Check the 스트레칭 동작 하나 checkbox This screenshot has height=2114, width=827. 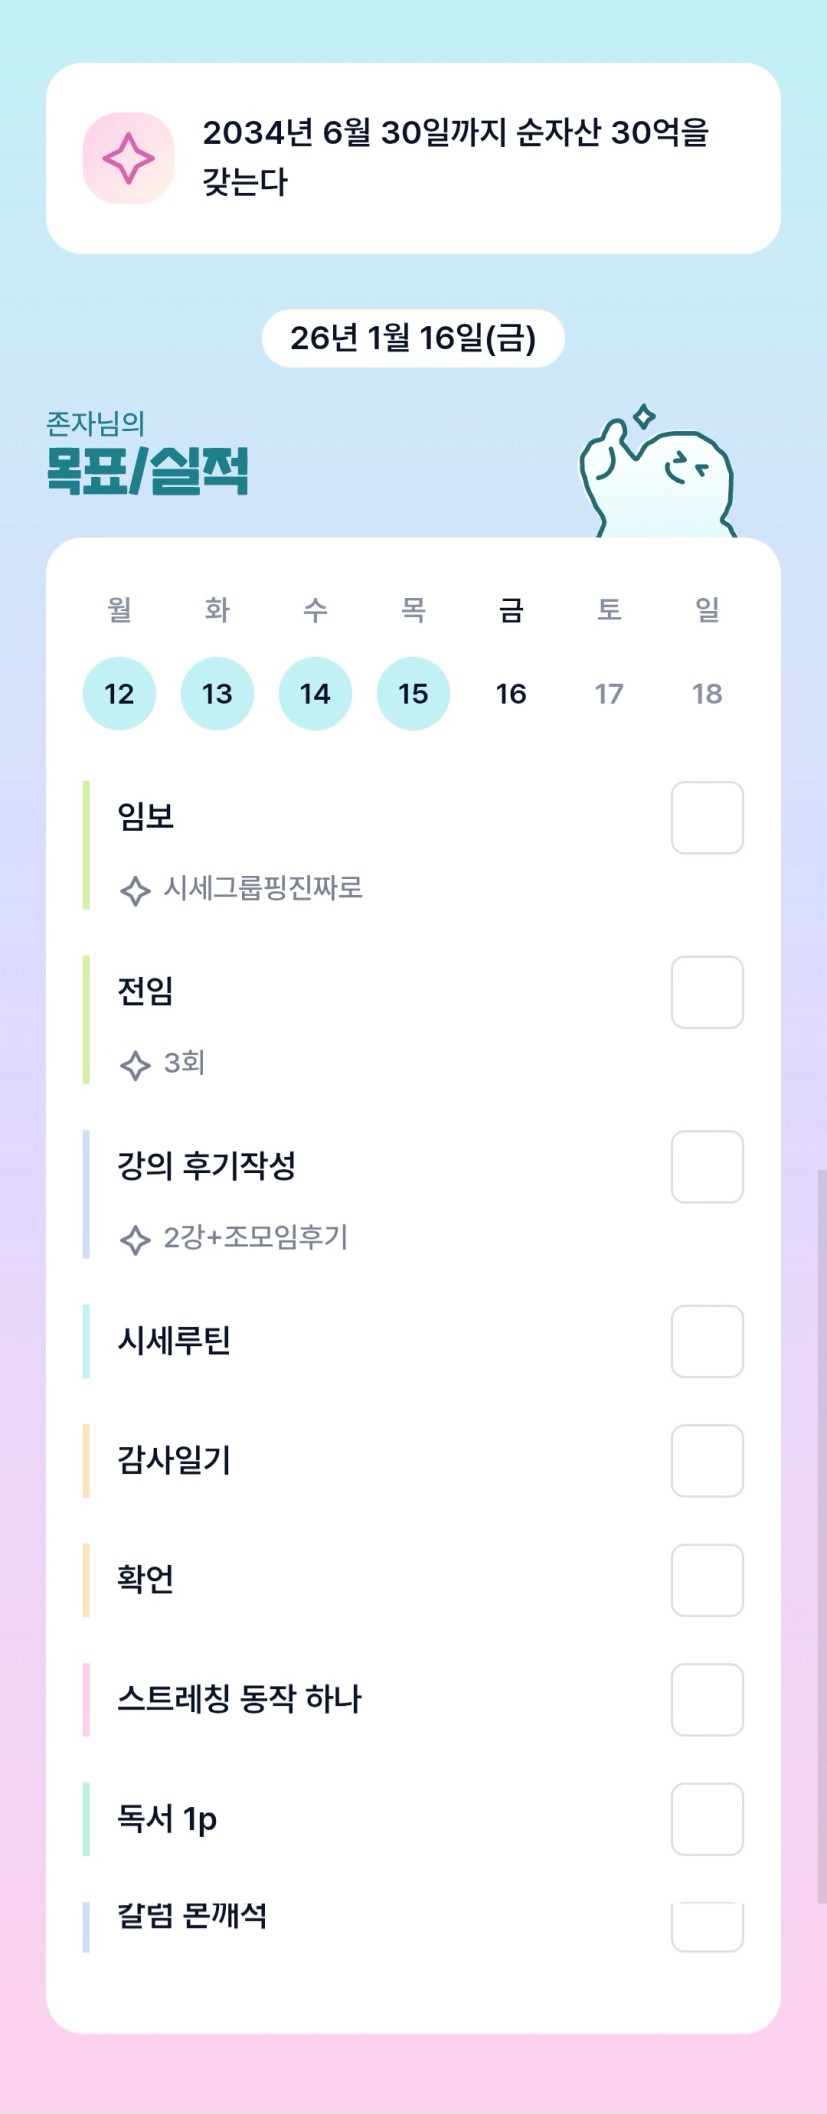pyautogui.click(x=707, y=1700)
